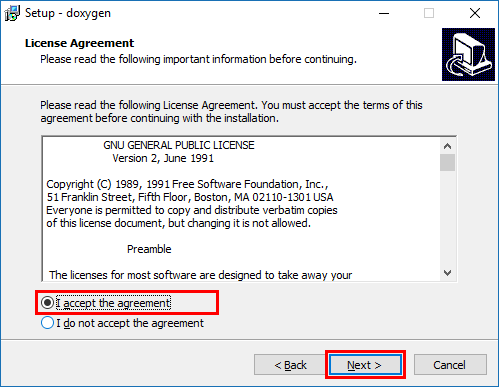Click the bold License Agreement page heading

pyautogui.click(x=79, y=43)
